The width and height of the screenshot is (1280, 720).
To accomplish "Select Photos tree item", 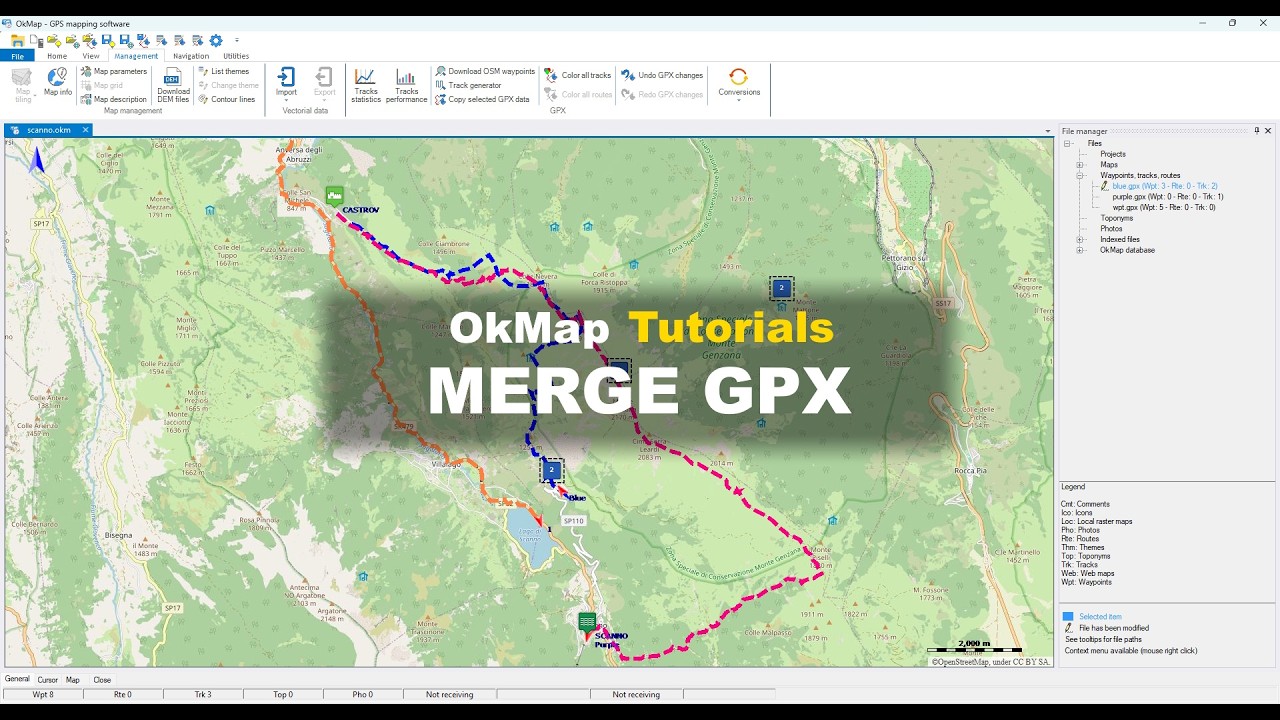I will [1111, 229].
